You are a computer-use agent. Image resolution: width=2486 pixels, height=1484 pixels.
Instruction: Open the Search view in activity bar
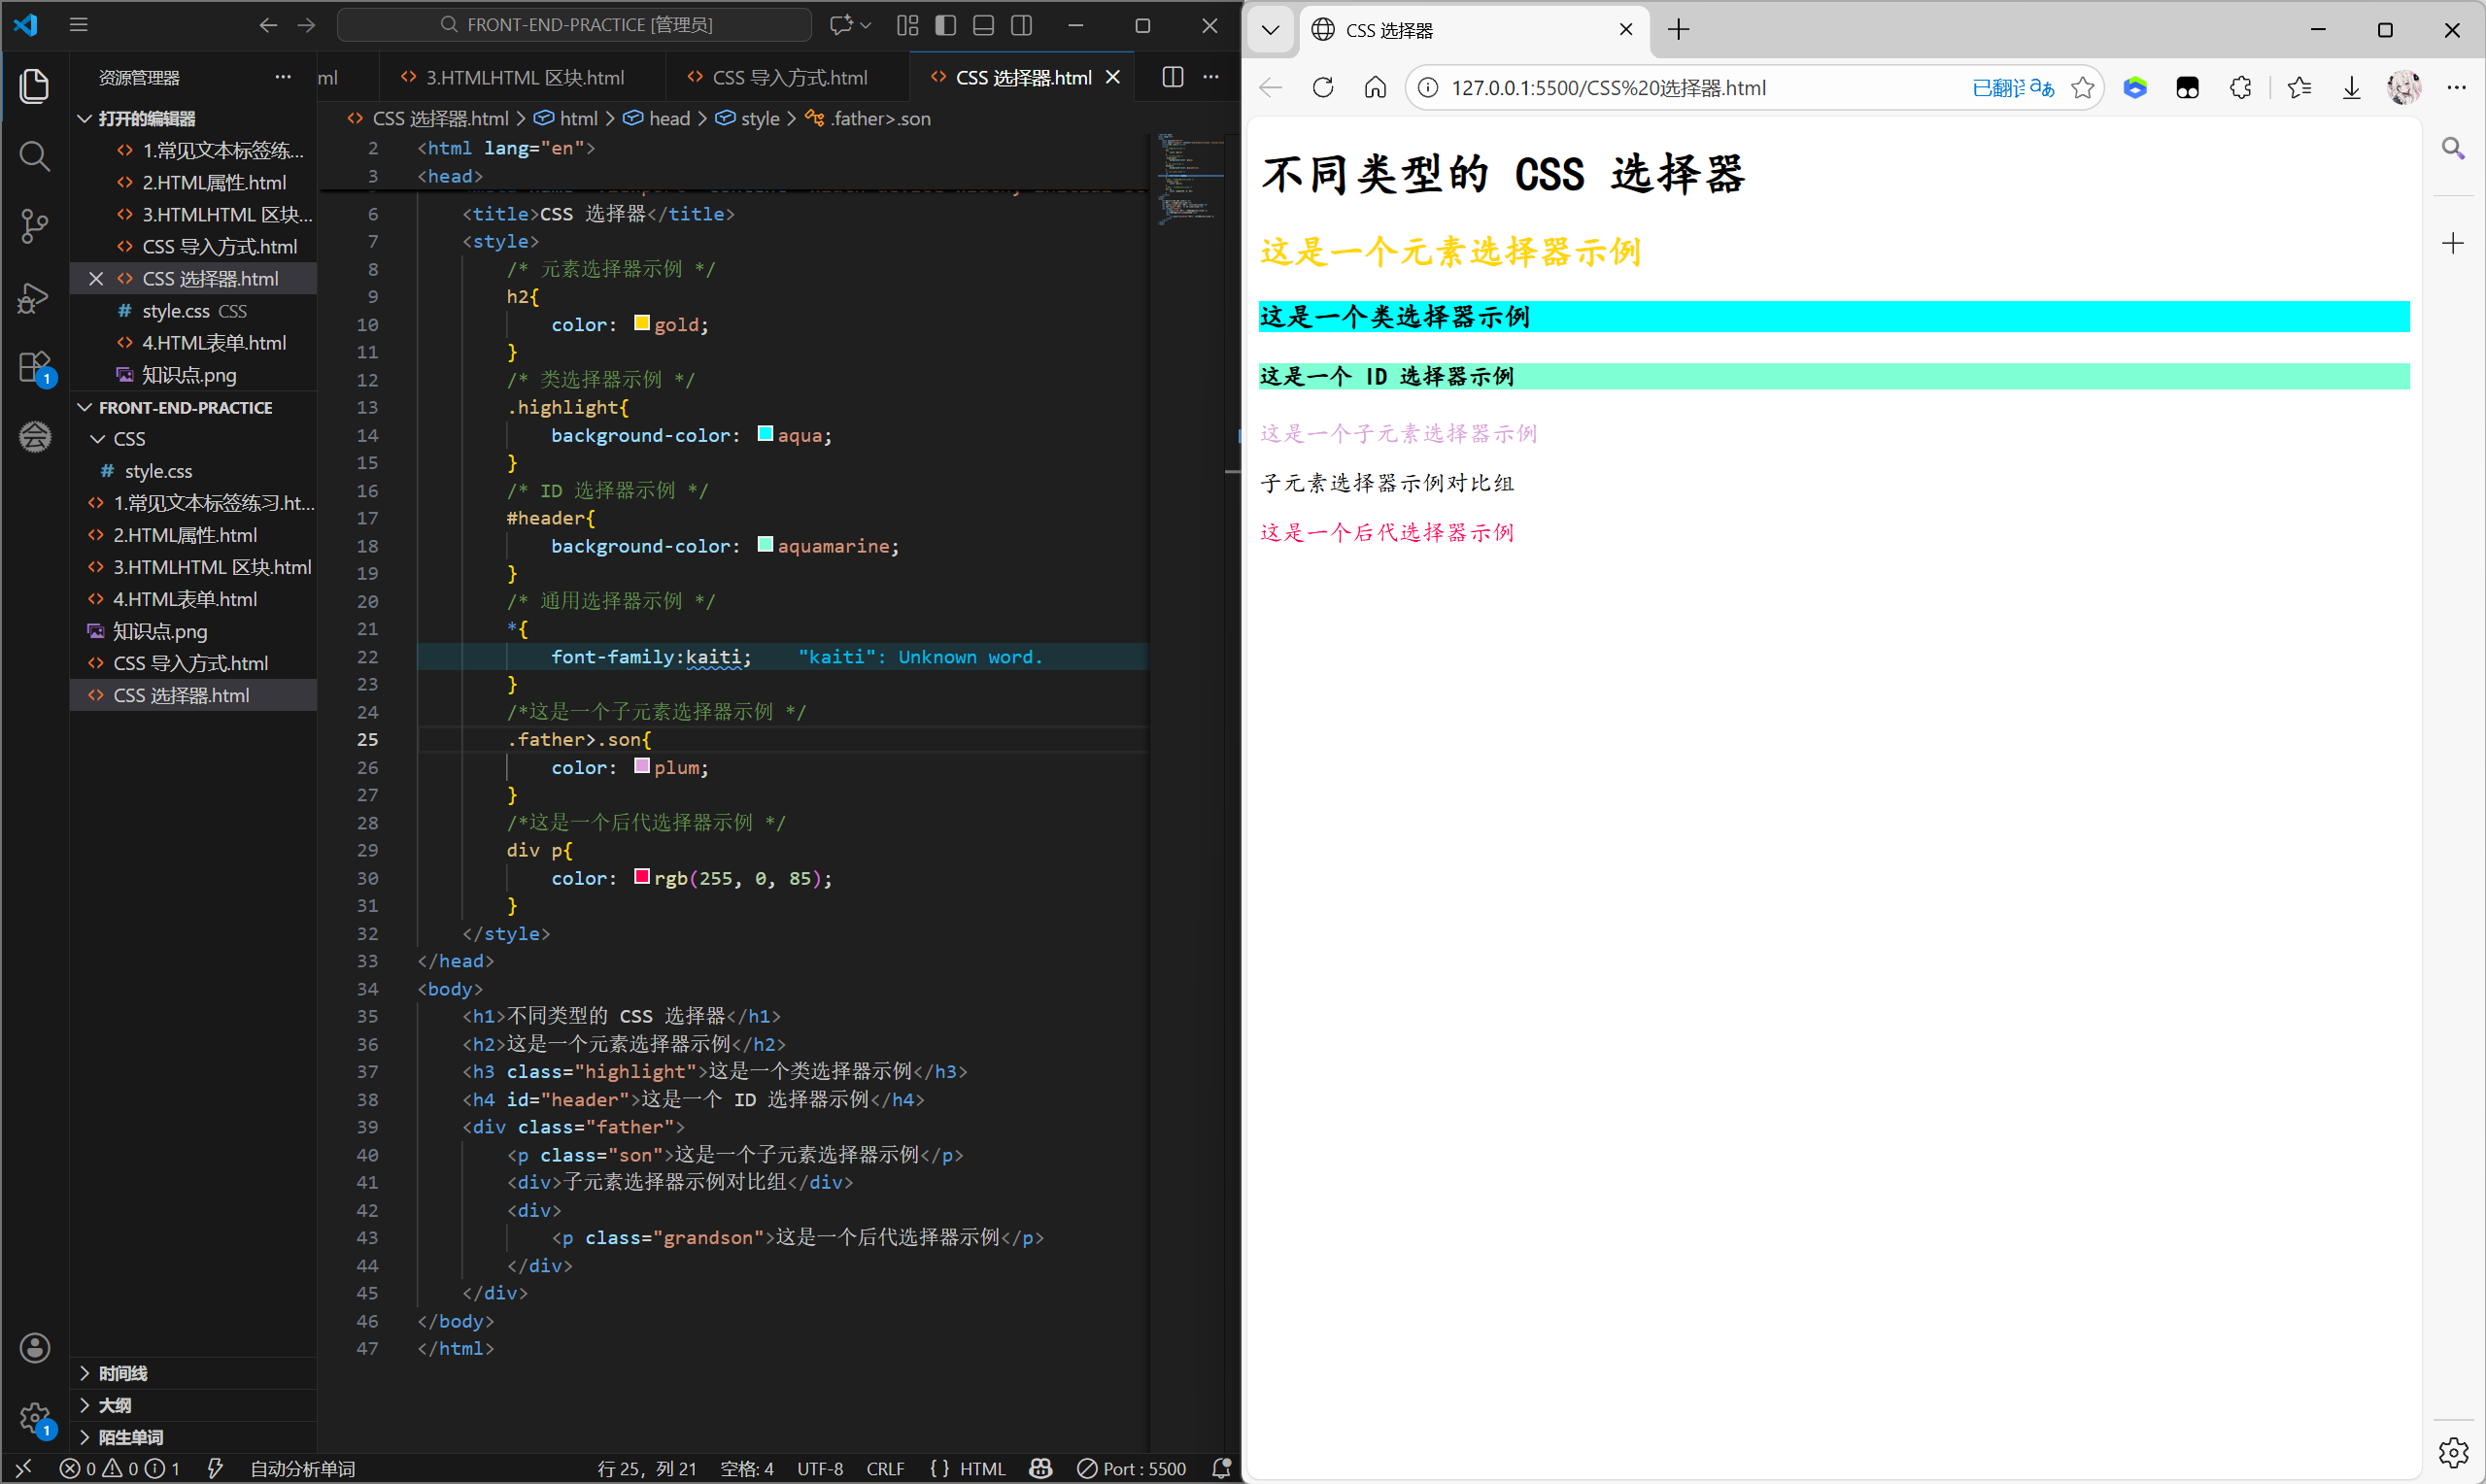pos(34,156)
